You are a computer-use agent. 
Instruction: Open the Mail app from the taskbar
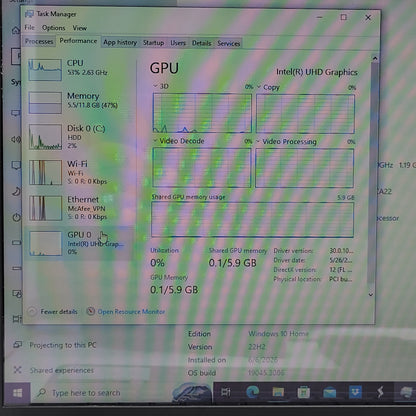[x=329, y=392]
